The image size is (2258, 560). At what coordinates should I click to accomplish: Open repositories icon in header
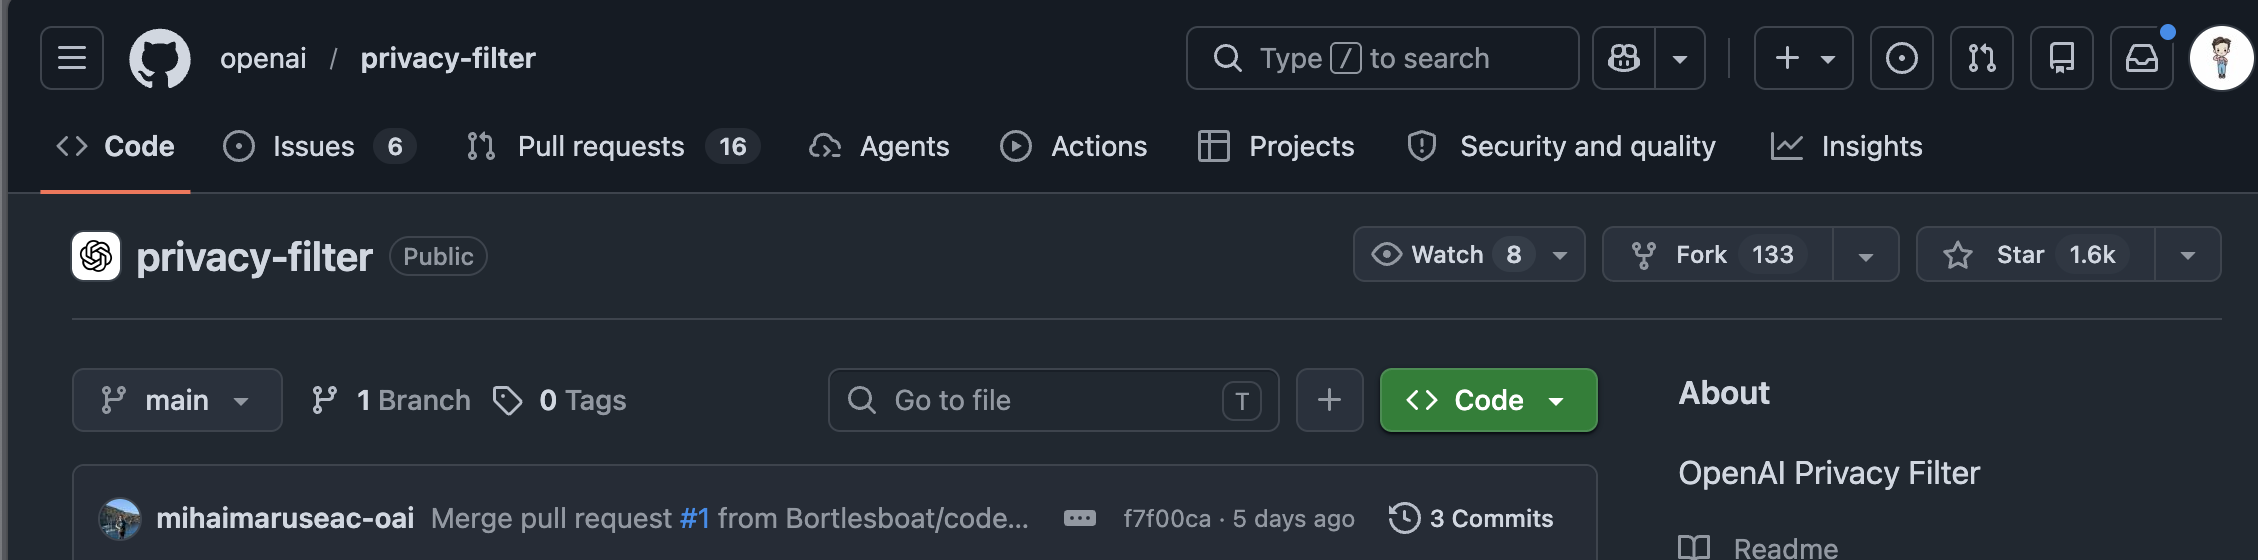pyautogui.click(x=2062, y=58)
